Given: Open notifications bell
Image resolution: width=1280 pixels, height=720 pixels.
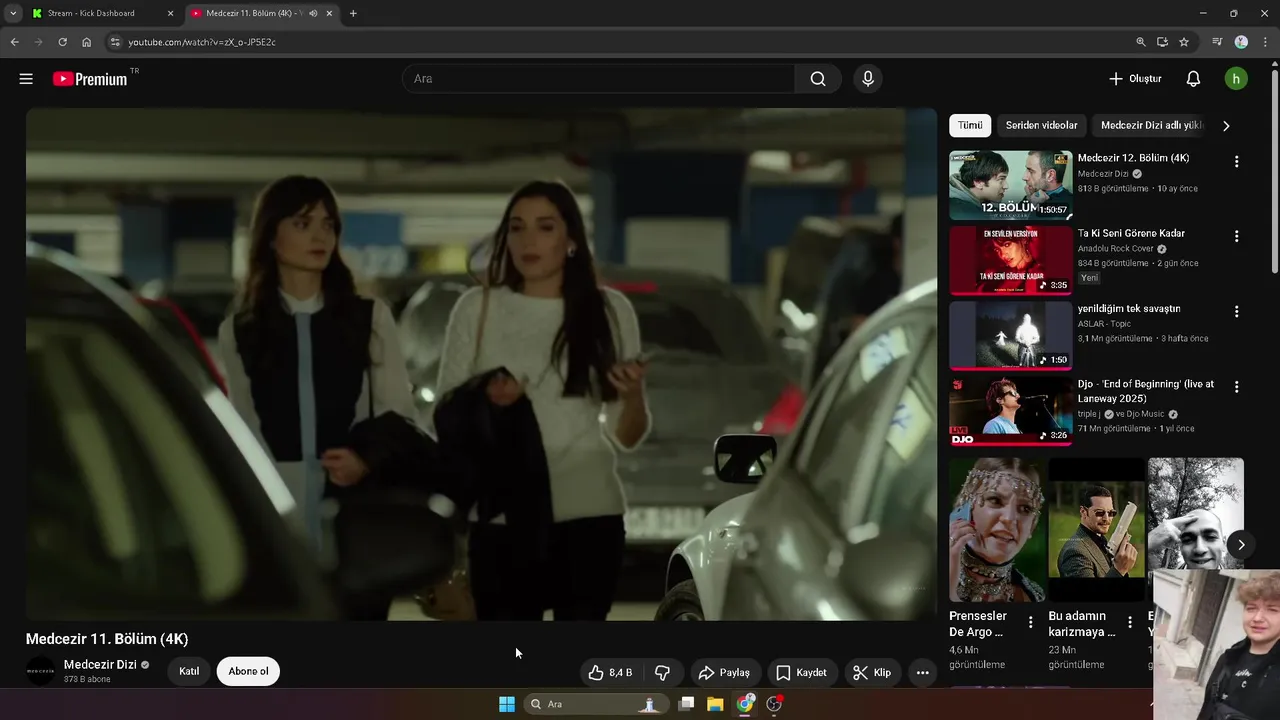Looking at the screenshot, I should 1193,79.
